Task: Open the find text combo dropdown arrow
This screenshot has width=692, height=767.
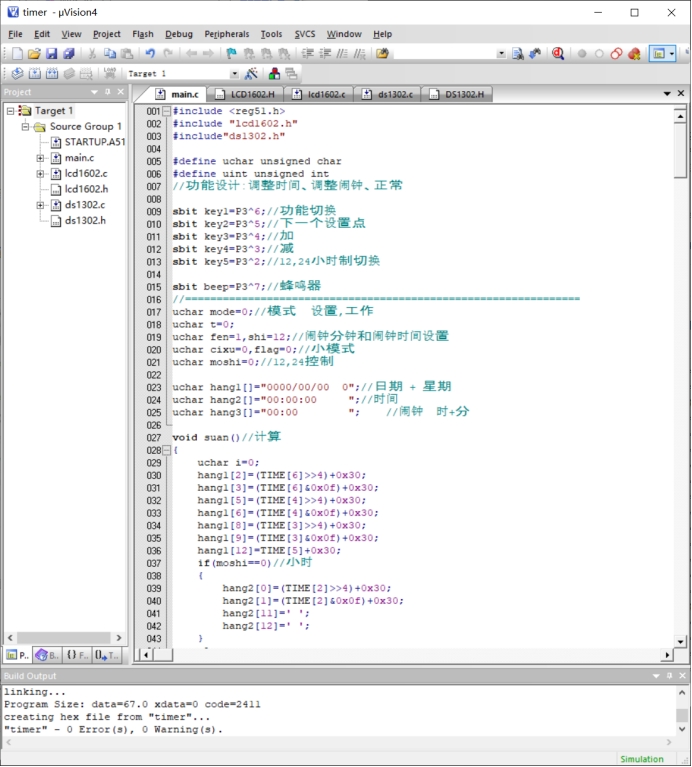Action: (501, 54)
